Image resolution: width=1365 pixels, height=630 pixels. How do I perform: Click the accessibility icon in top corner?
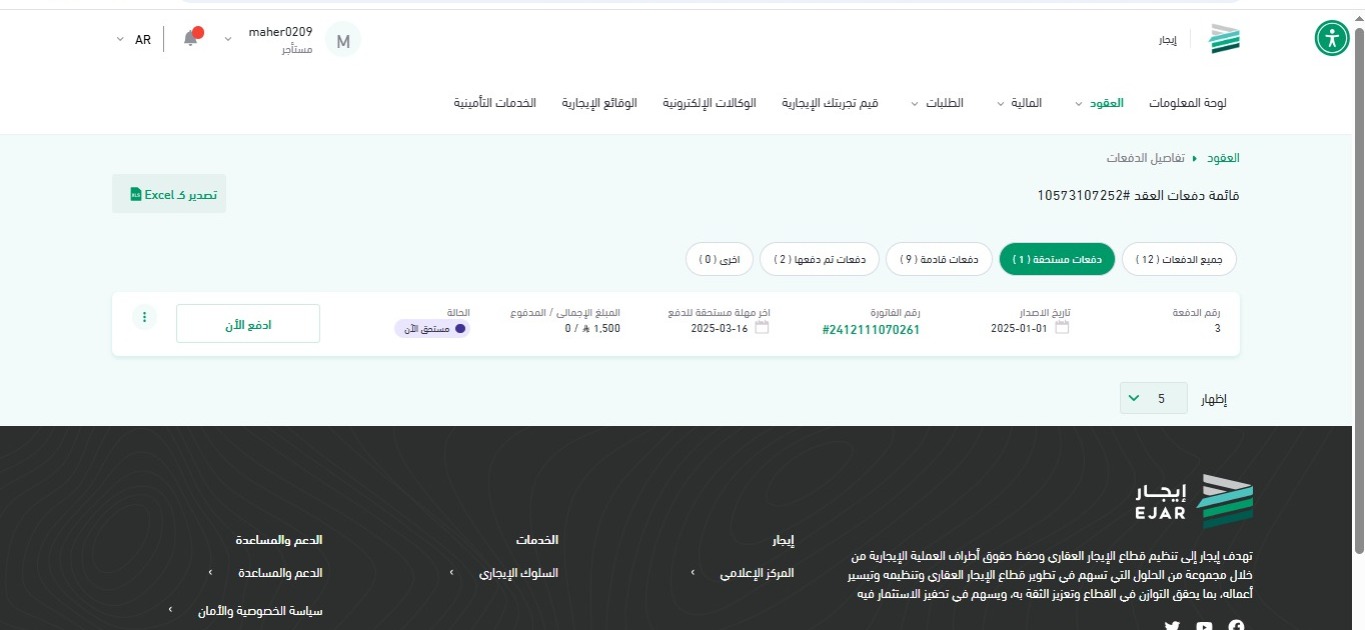click(x=1331, y=39)
